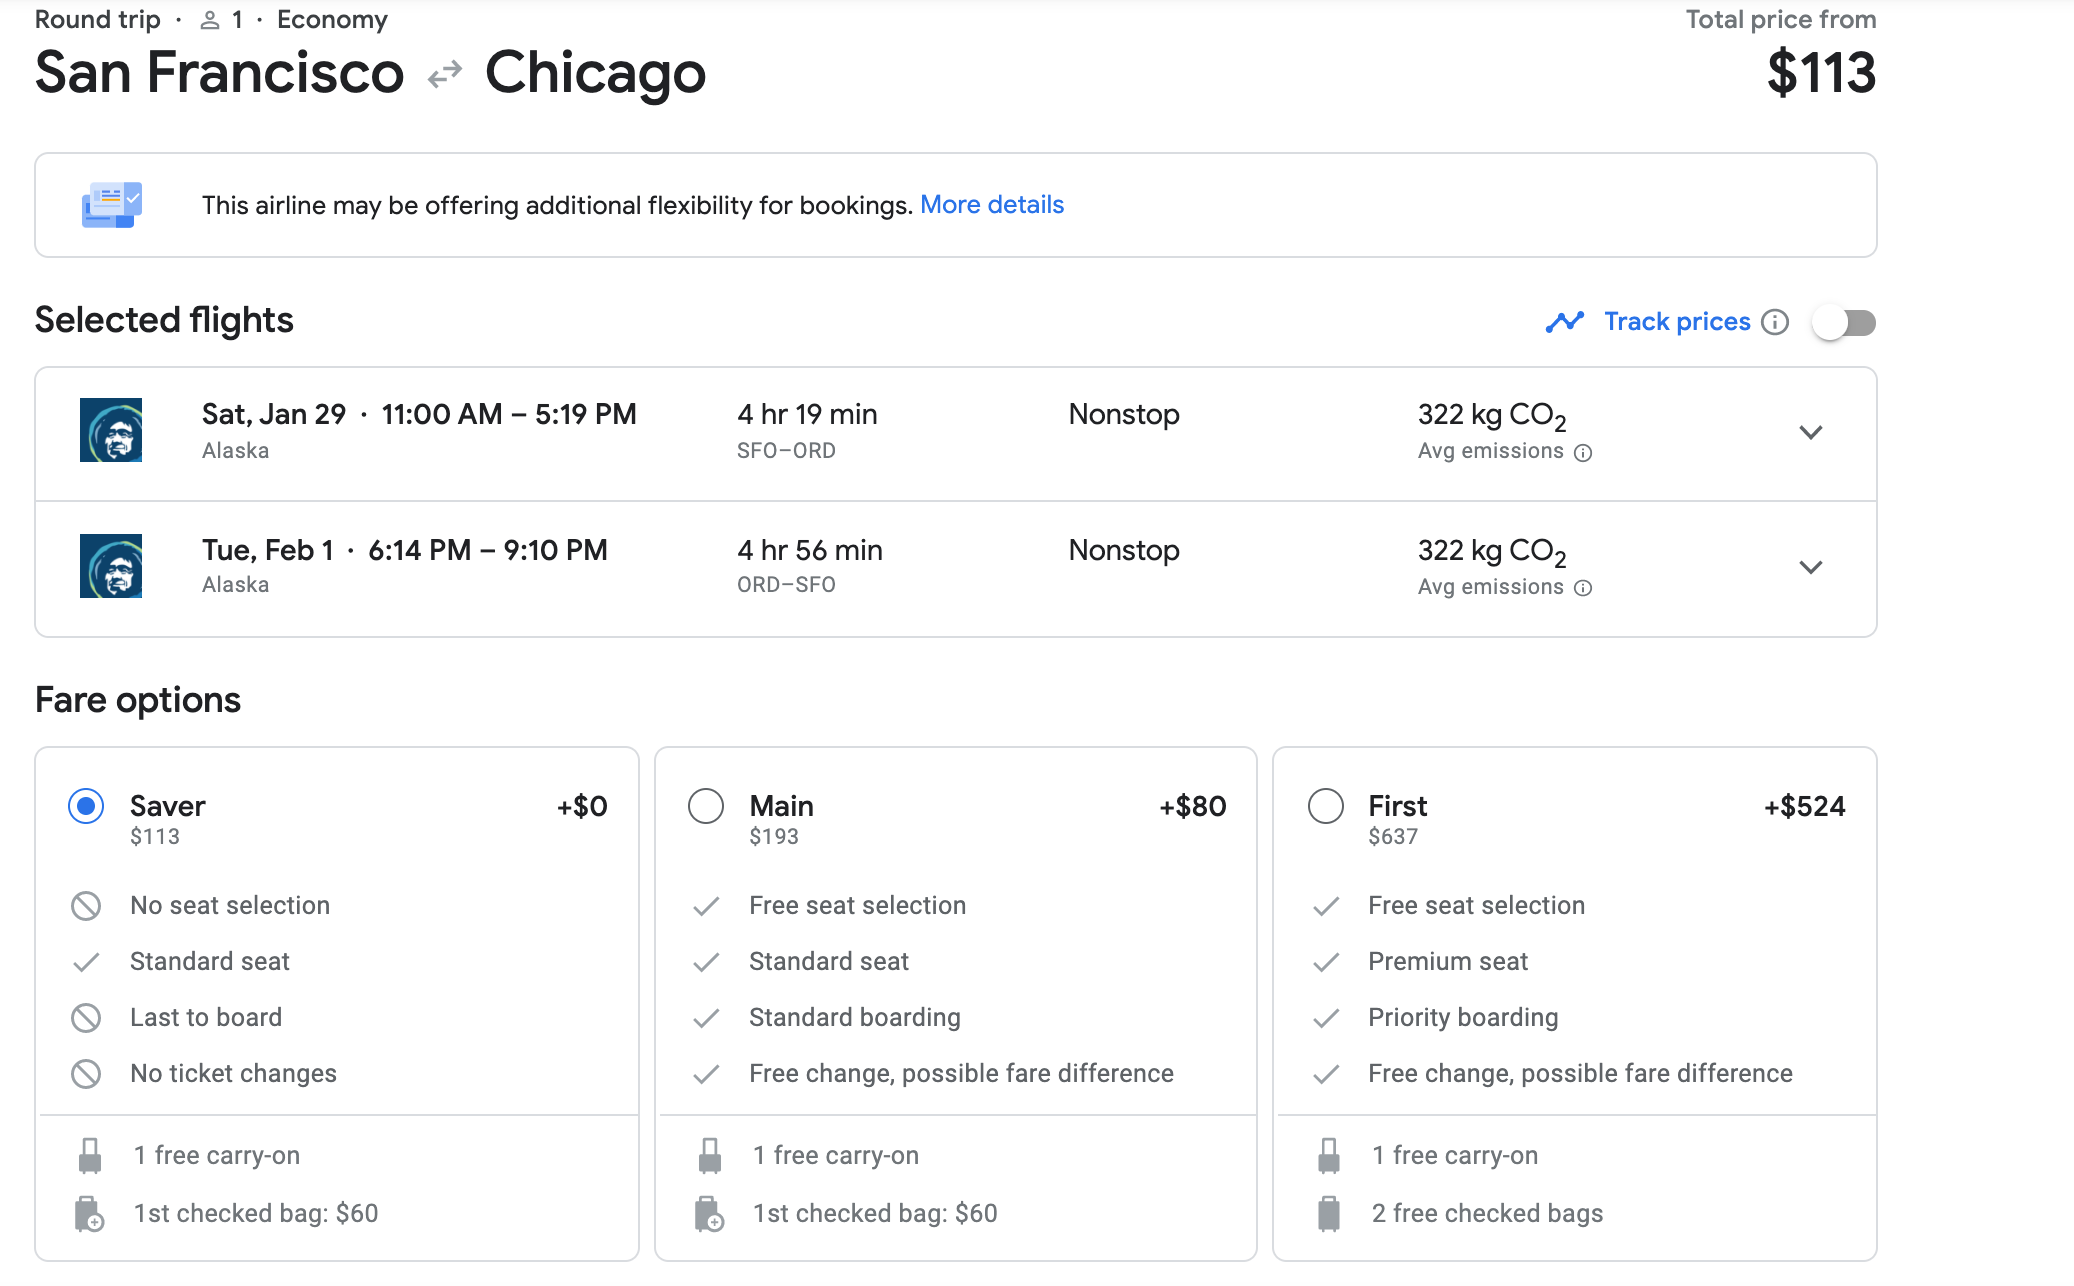Expand the Sat, Jan 29 flight details

pos(1811,432)
